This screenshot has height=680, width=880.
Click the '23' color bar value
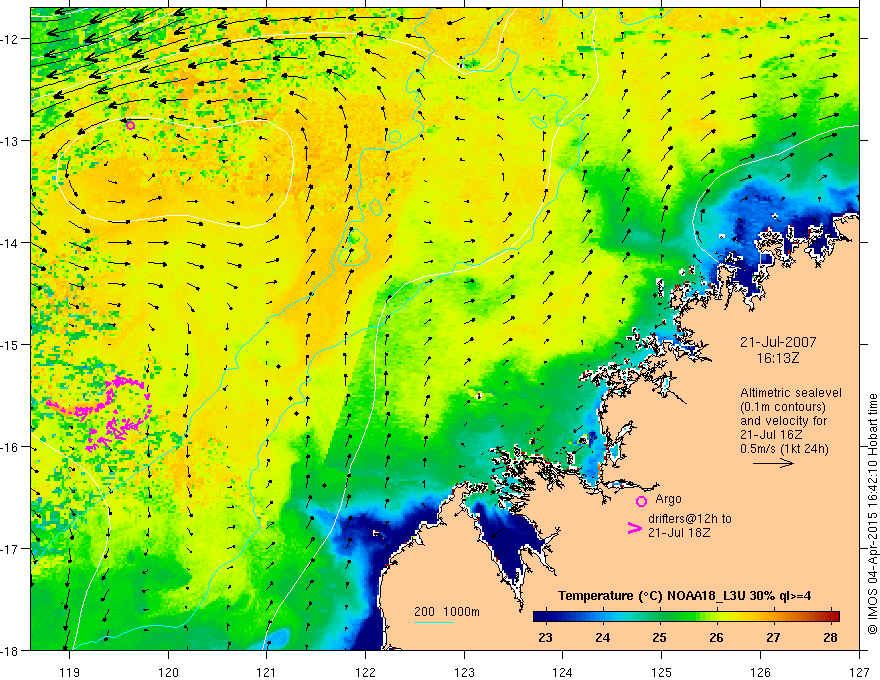545,637
